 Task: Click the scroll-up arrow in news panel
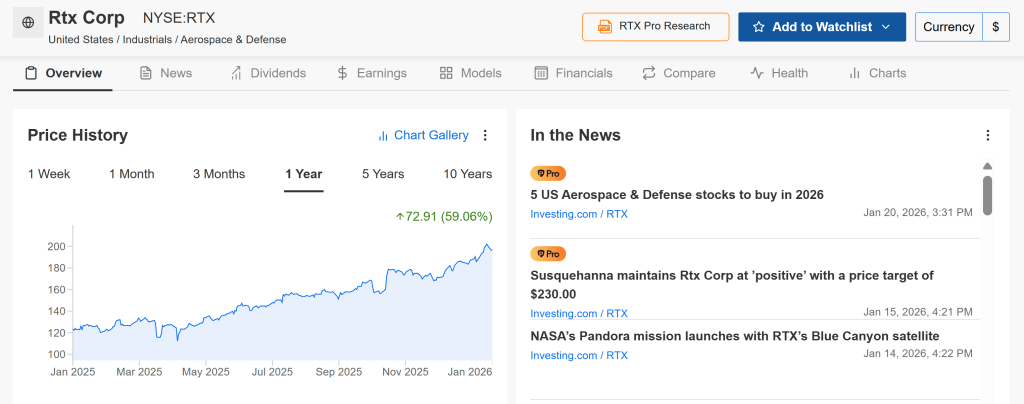(x=987, y=166)
